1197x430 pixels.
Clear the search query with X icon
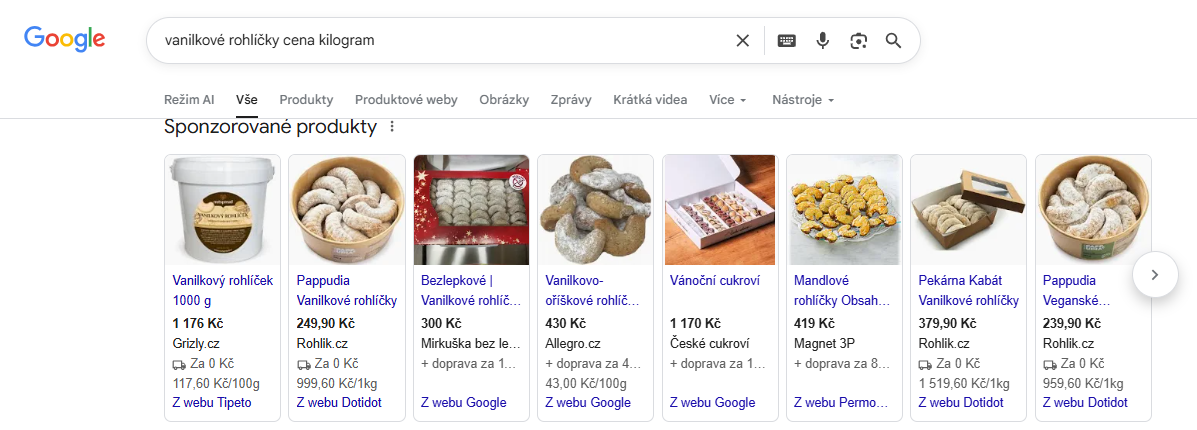[x=742, y=41]
